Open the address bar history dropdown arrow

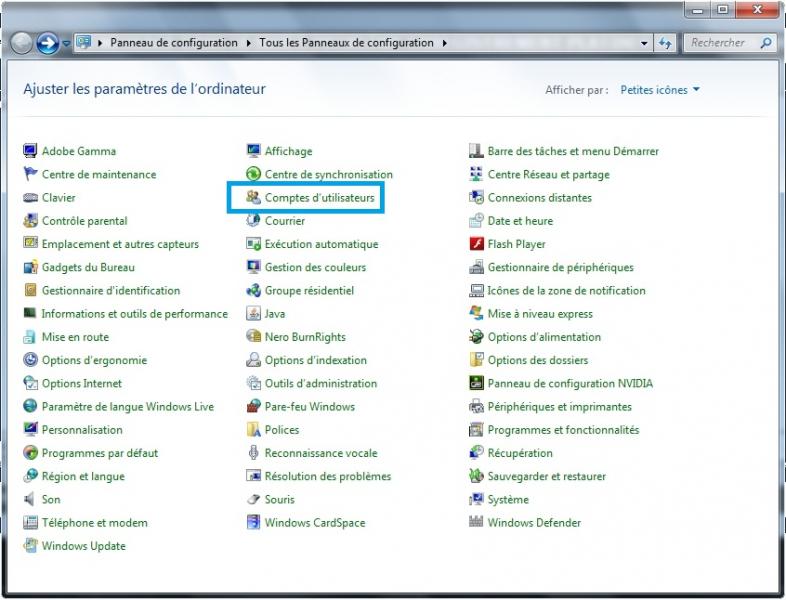point(644,43)
